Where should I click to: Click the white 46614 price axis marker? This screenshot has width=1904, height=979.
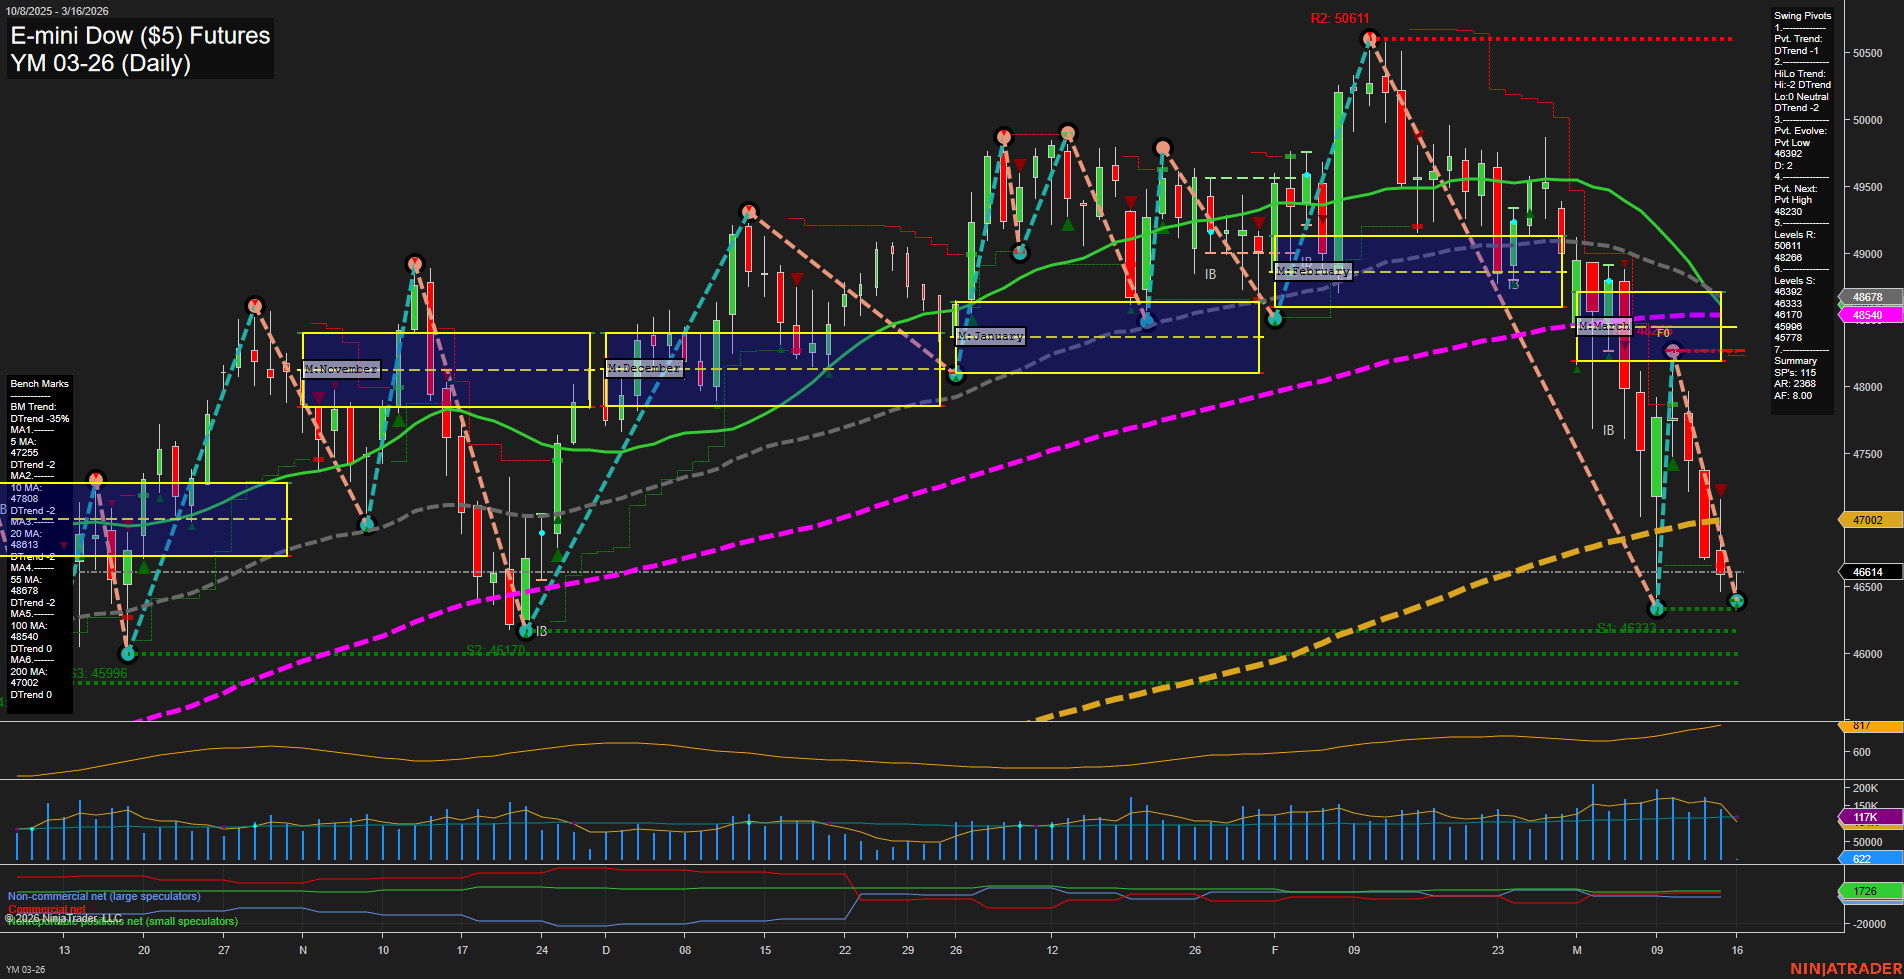(1866, 571)
